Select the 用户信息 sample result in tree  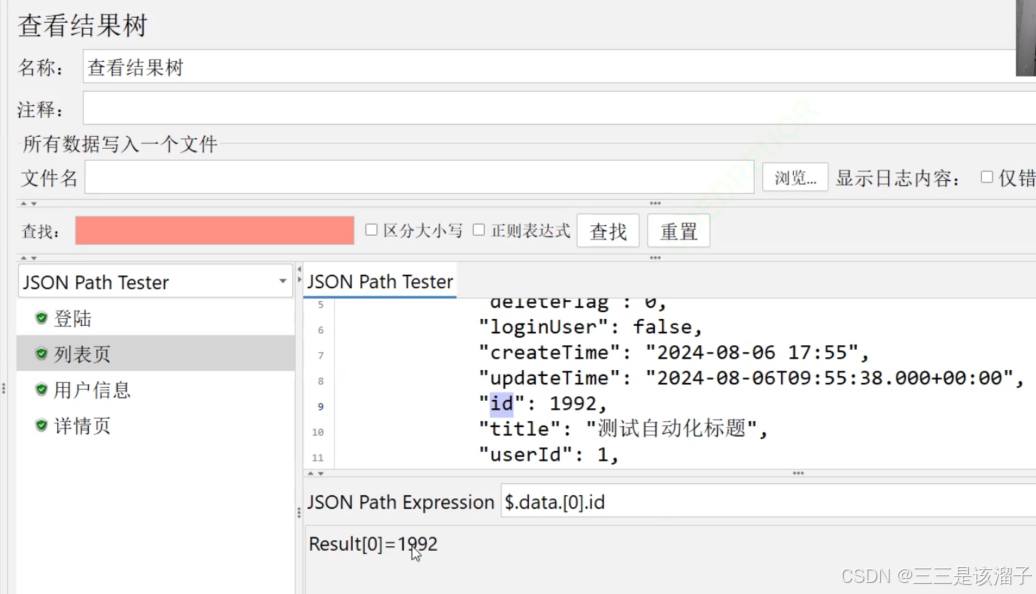92,390
